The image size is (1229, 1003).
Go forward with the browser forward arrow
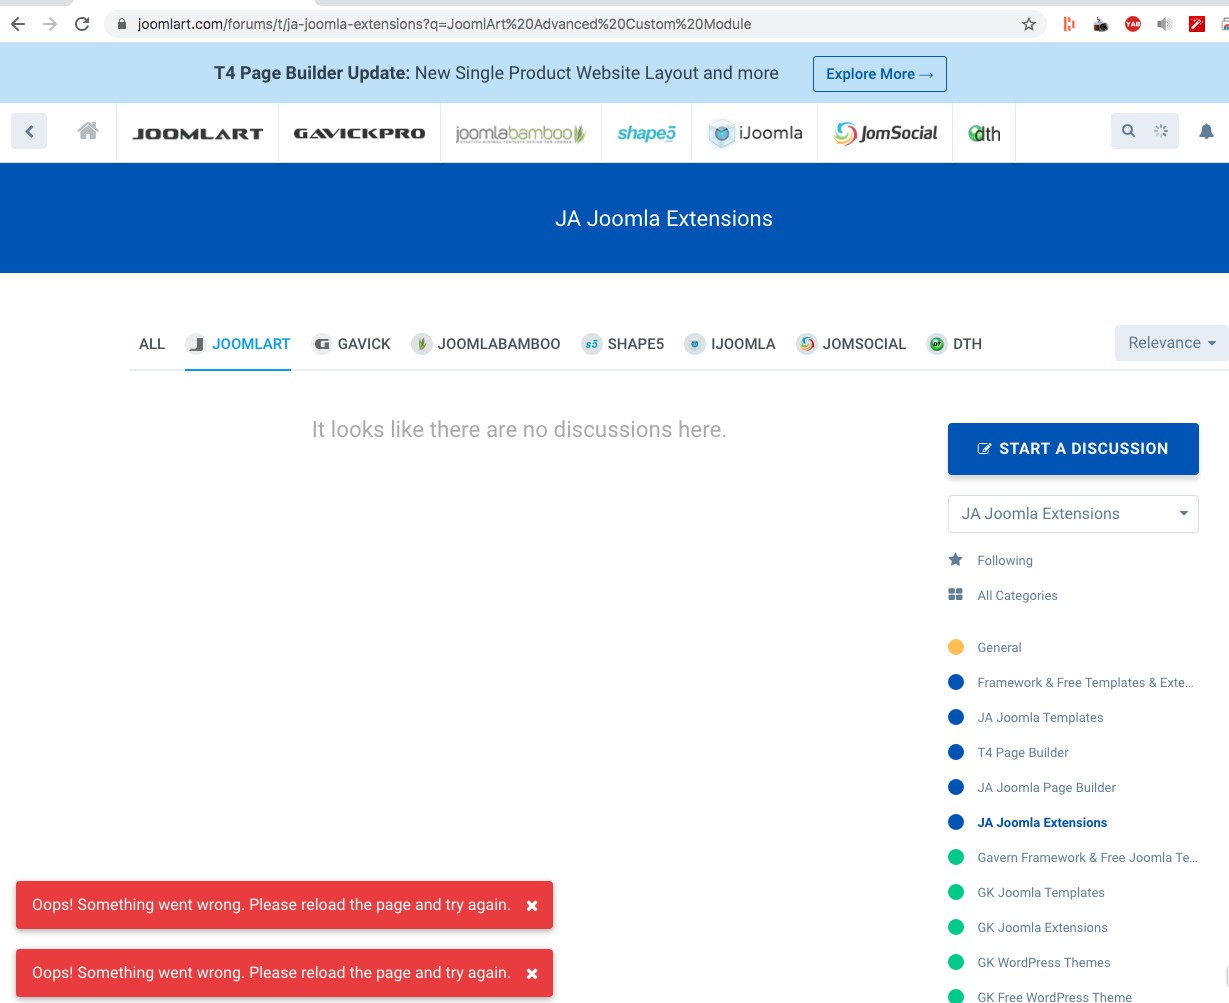(50, 24)
